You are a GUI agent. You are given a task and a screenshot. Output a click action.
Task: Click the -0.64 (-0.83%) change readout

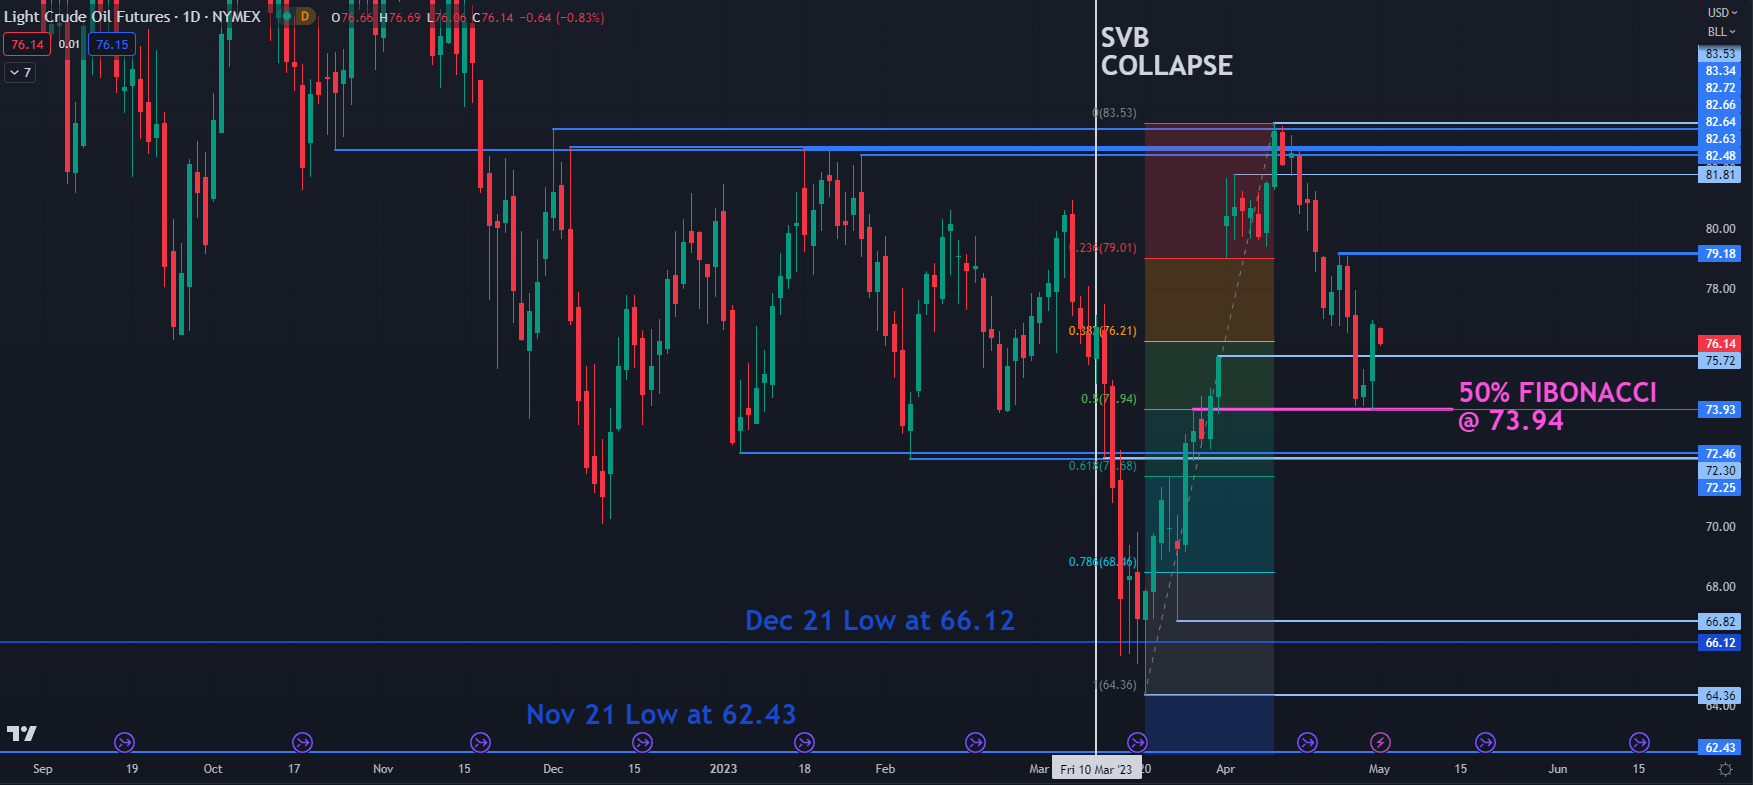[x=562, y=17]
